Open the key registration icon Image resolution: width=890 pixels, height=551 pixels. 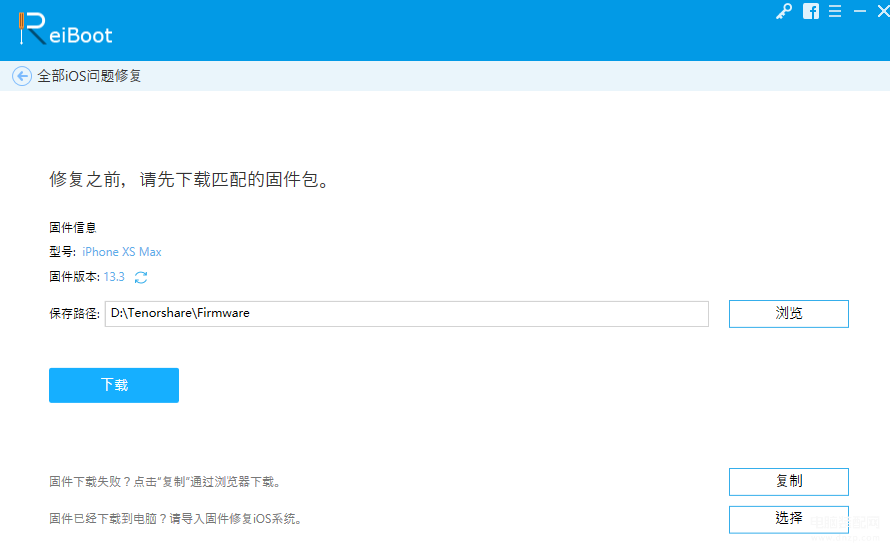tap(784, 11)
